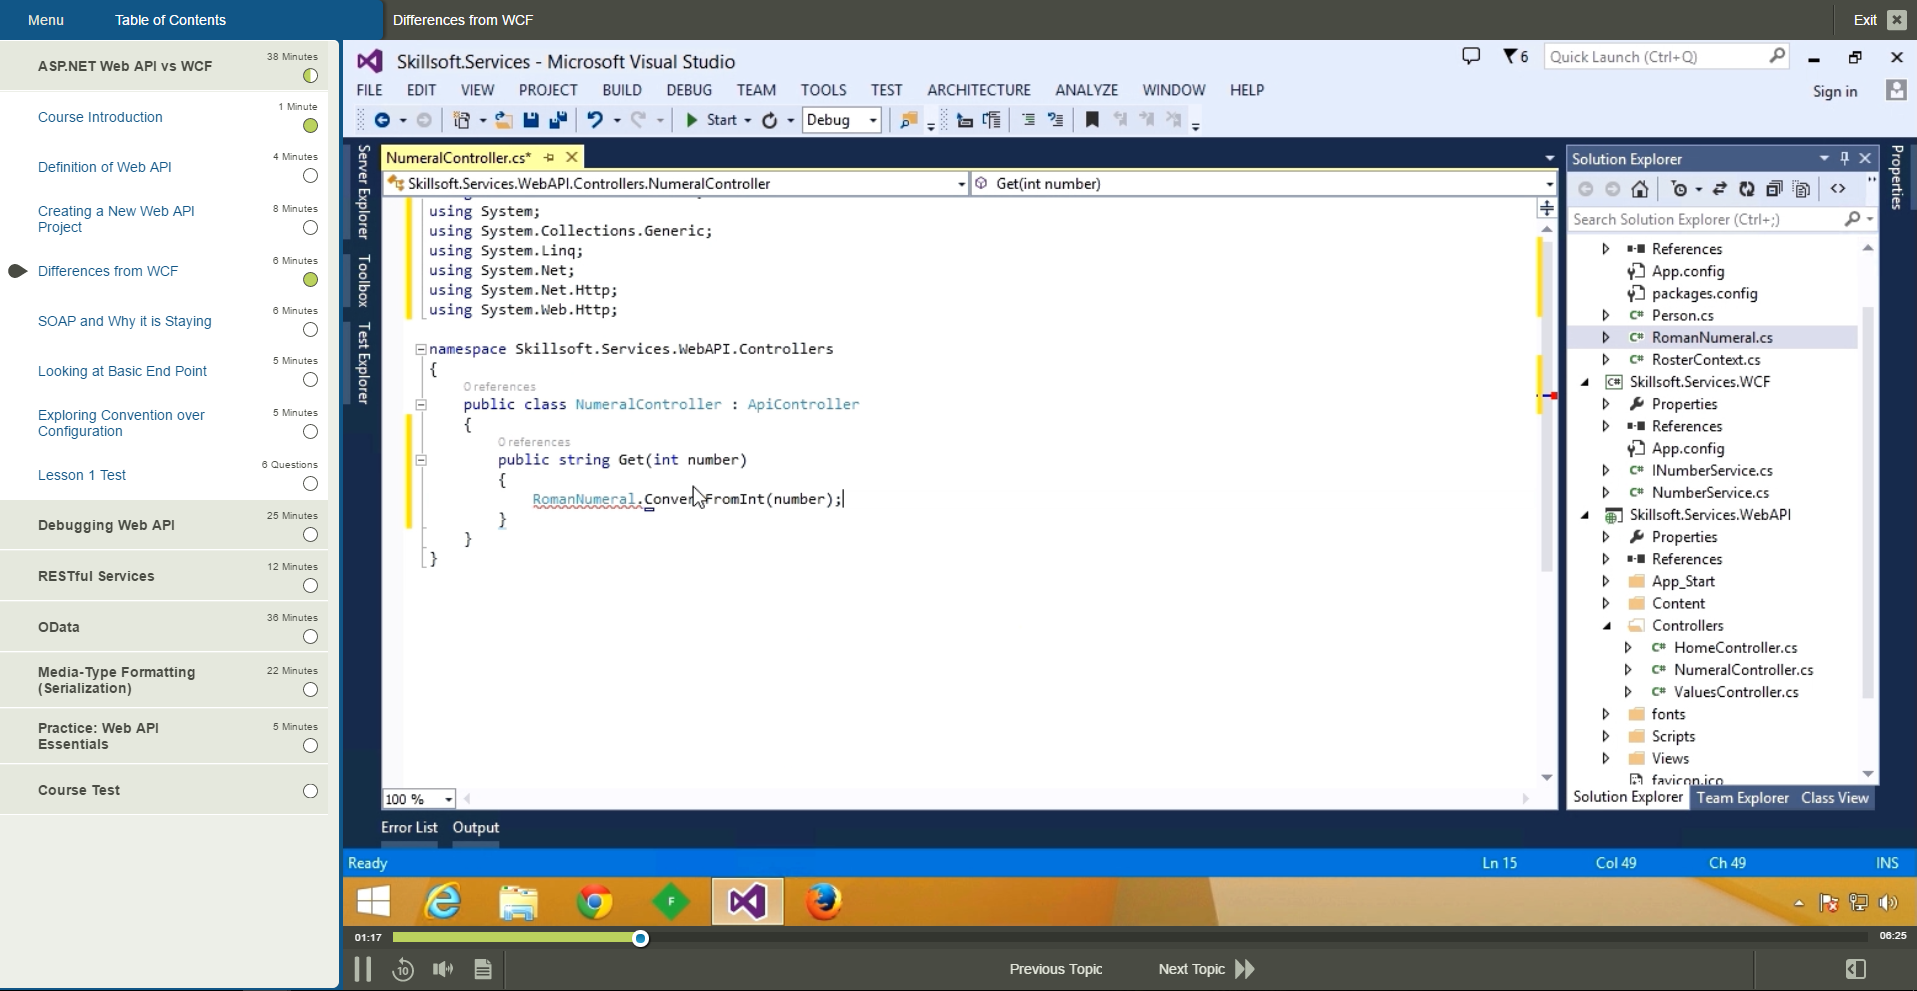The width and height of the screenshot is (1917, 991).
Task: Pause the course video playback
Action: (363, 969)
